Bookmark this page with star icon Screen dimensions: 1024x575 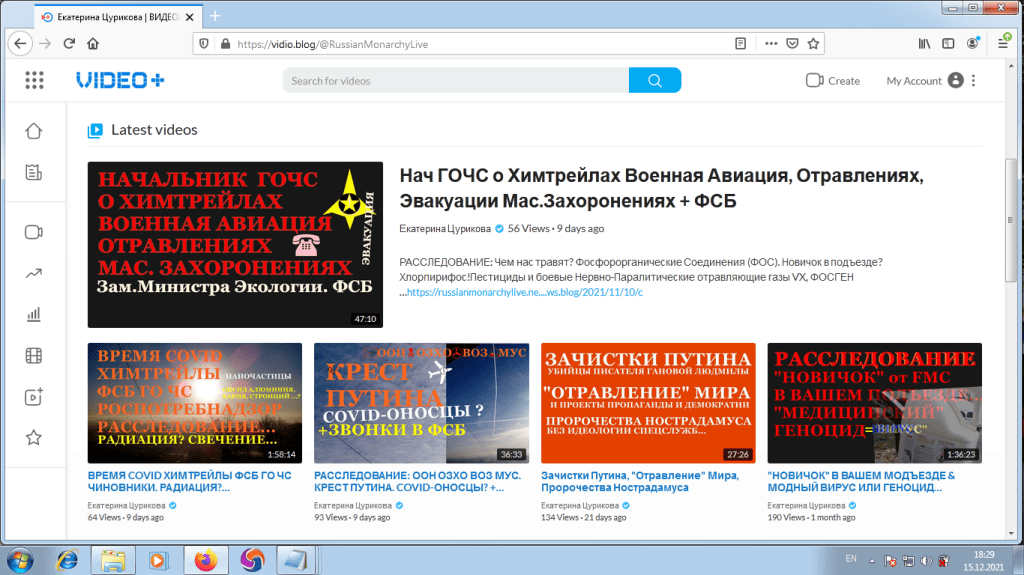(x=814, y=44)
